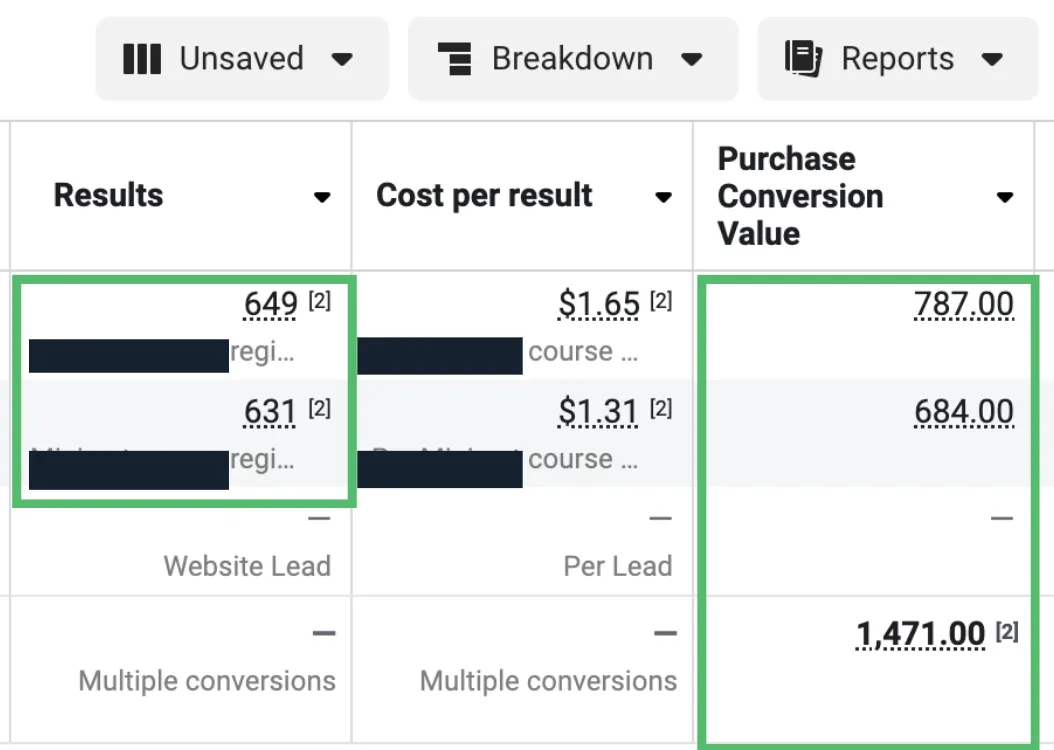The height and width of the screenshot is (750, 1054).
Task: Open the Results column header menu arrow
Action: point(322,198)
